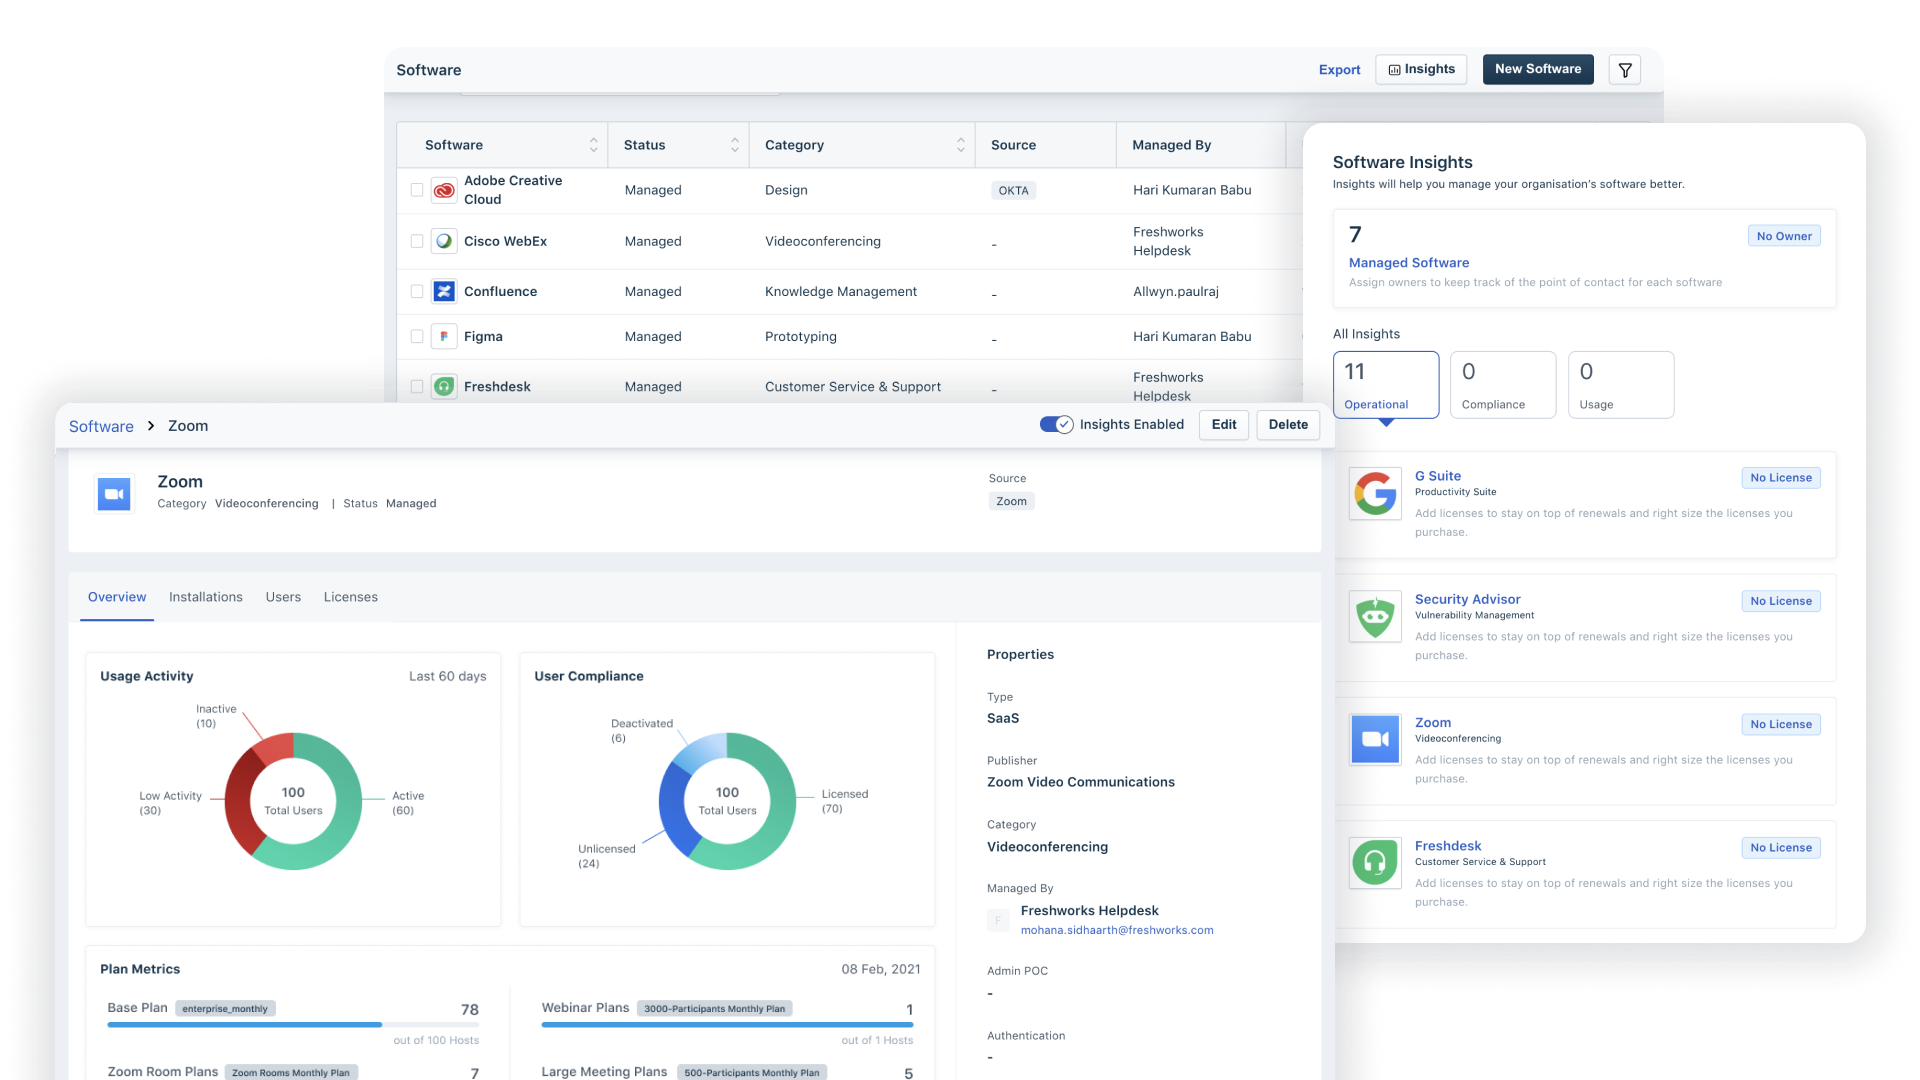The image size is (1920, 1080).
Task: Sort by Category column arrows
Action: (x=960, y=145)
